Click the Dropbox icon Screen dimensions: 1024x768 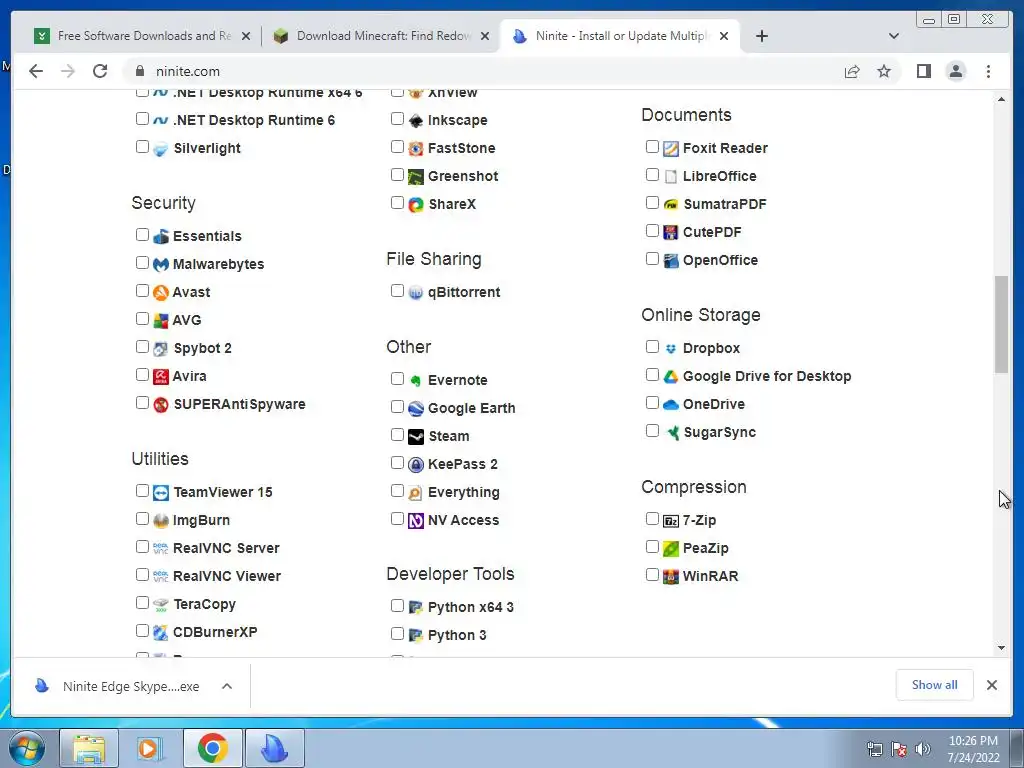click(x=671, y=349)
